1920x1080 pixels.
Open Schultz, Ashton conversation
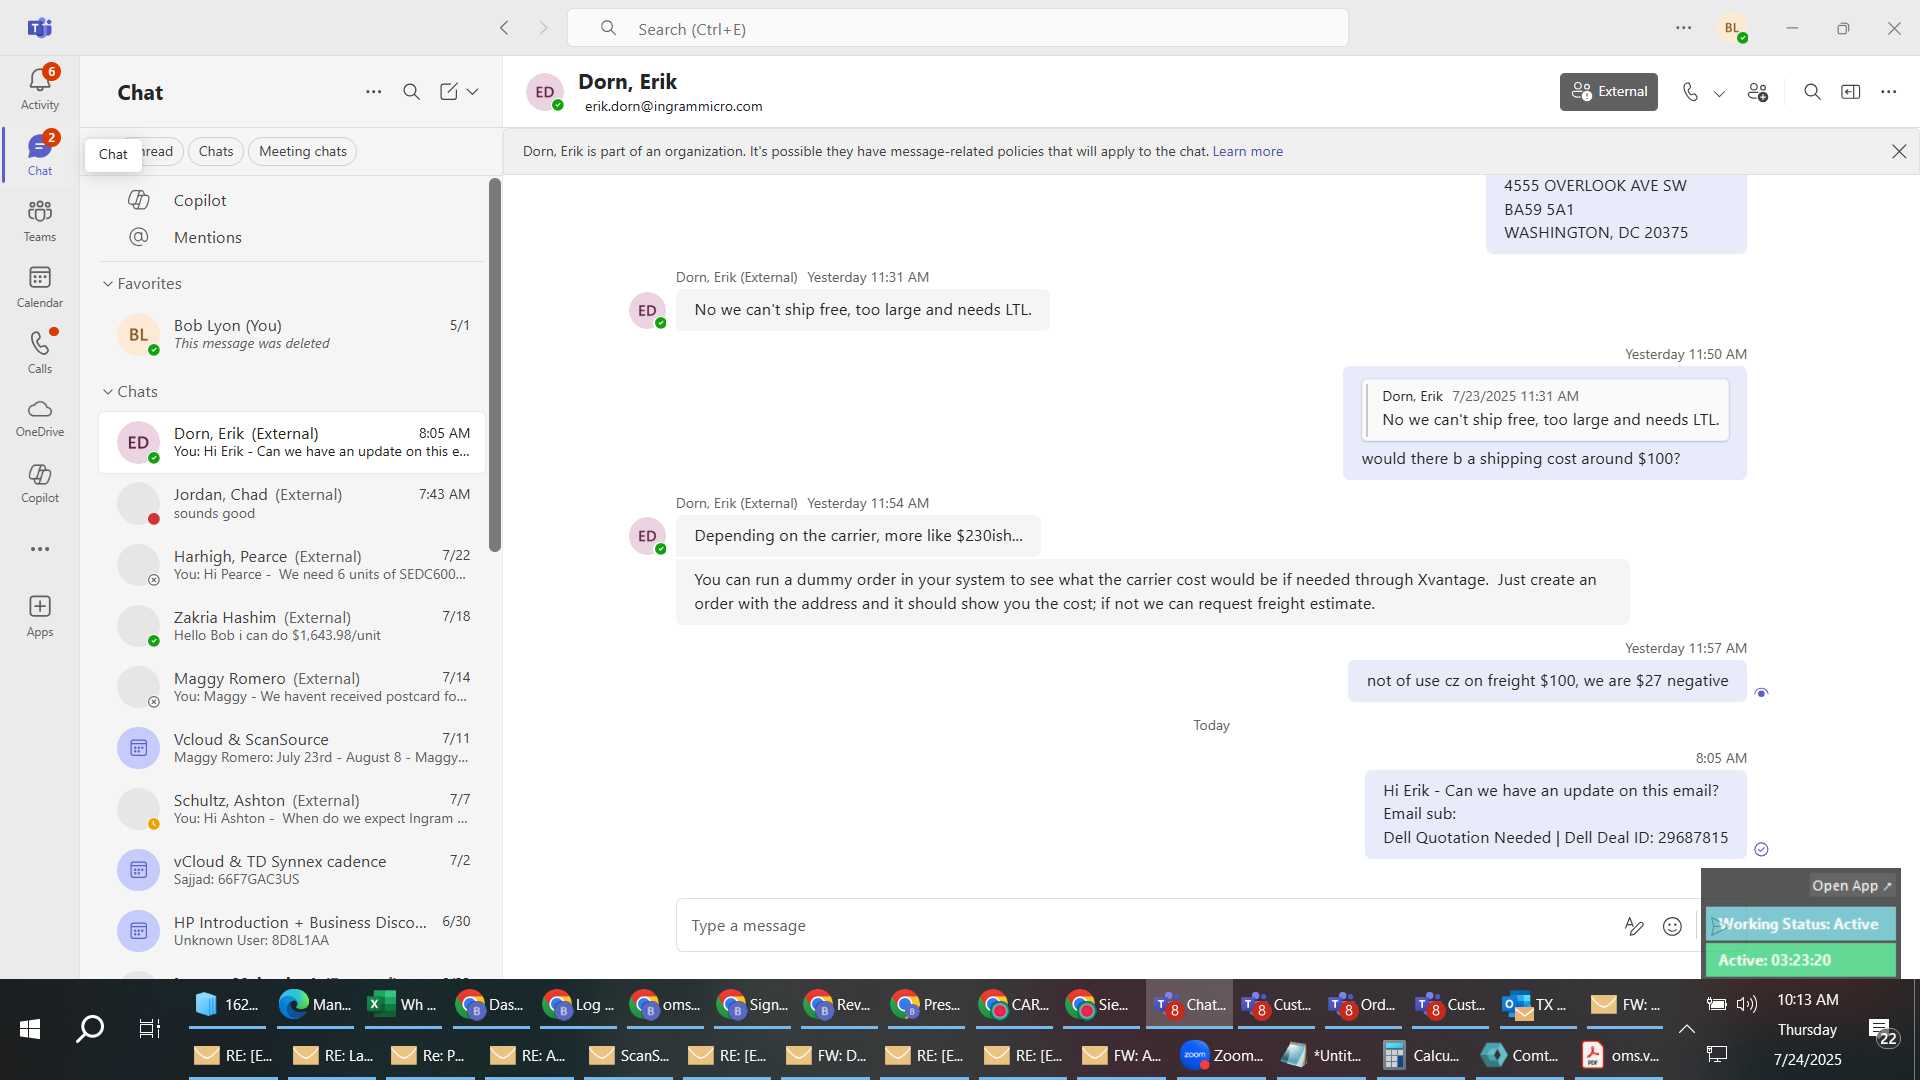tap(291, 808)
